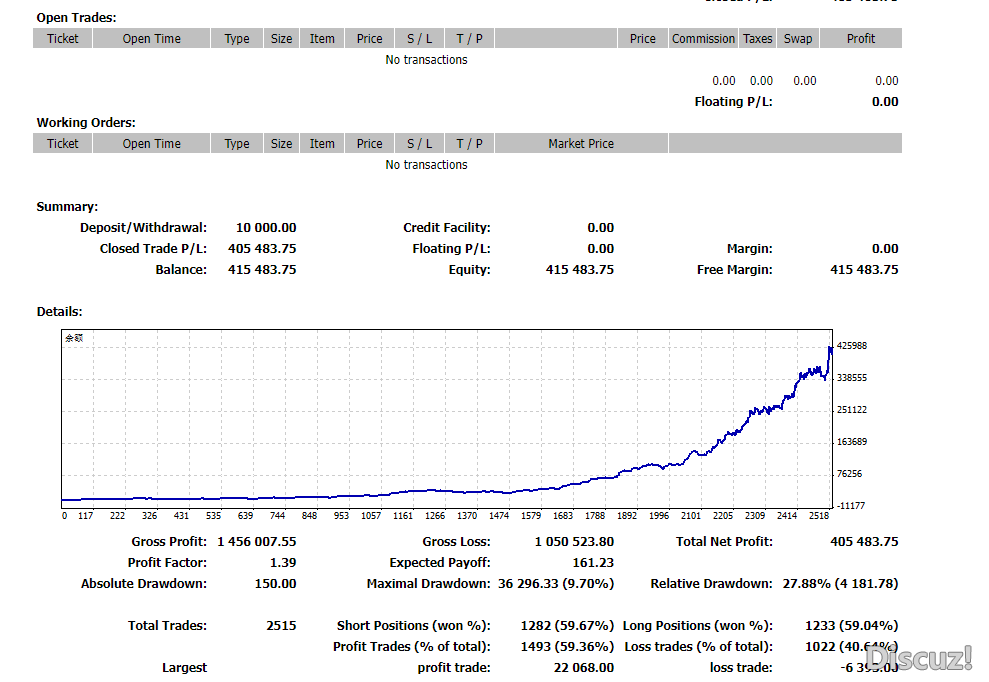Click the Credit Facility label
This screenshot has height=682, width=989.
coord(447,228)
